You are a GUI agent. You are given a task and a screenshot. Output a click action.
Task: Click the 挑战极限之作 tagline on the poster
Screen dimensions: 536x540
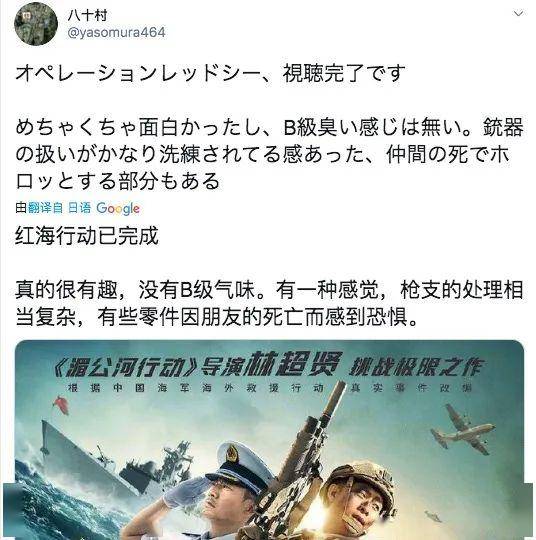[417, 366]
